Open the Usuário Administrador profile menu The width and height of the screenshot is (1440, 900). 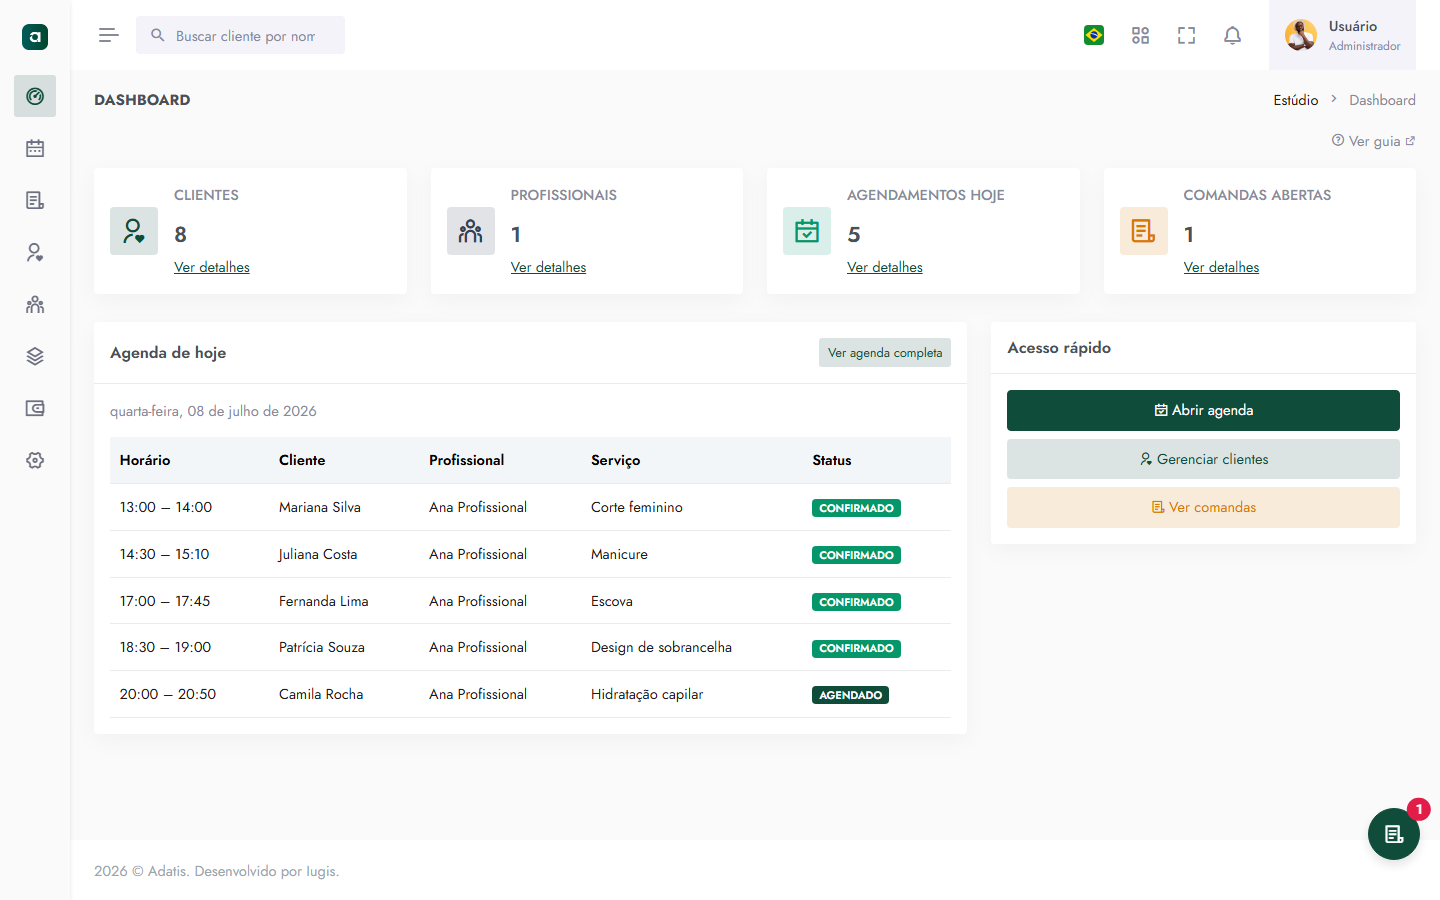click(x=1342, y=35)
